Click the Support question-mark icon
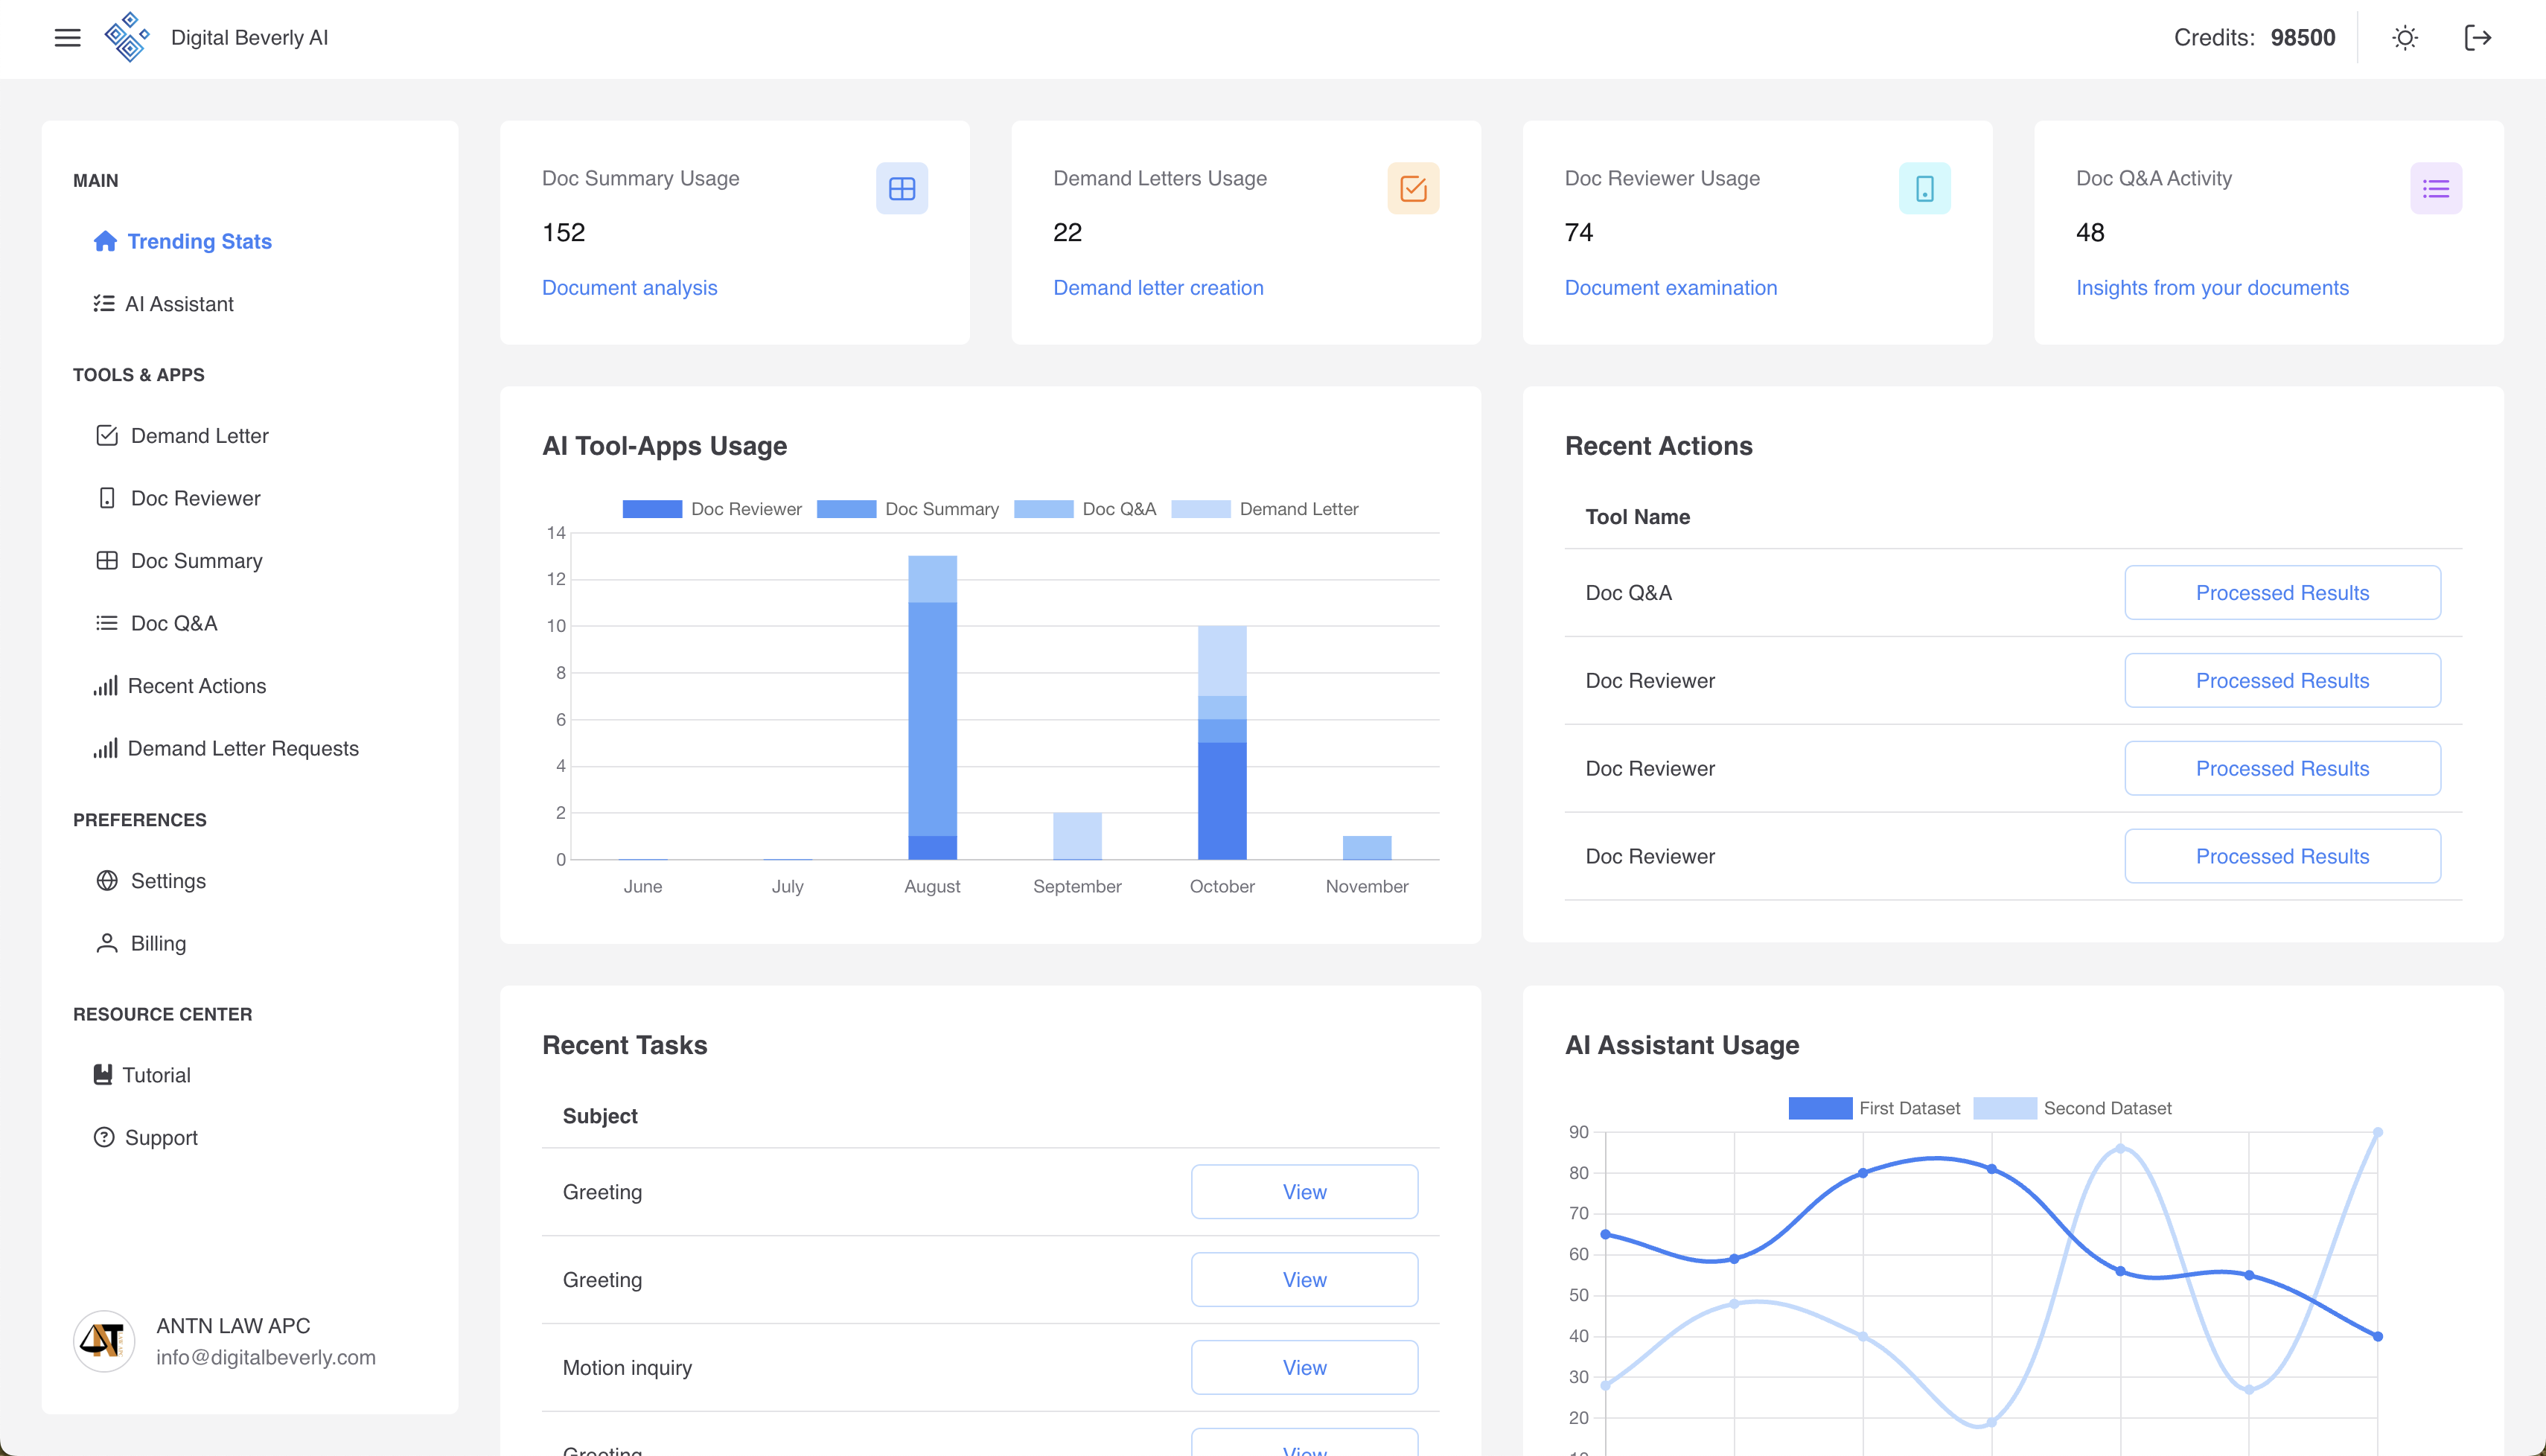2546x1456 pixels. coord(104,1137)
